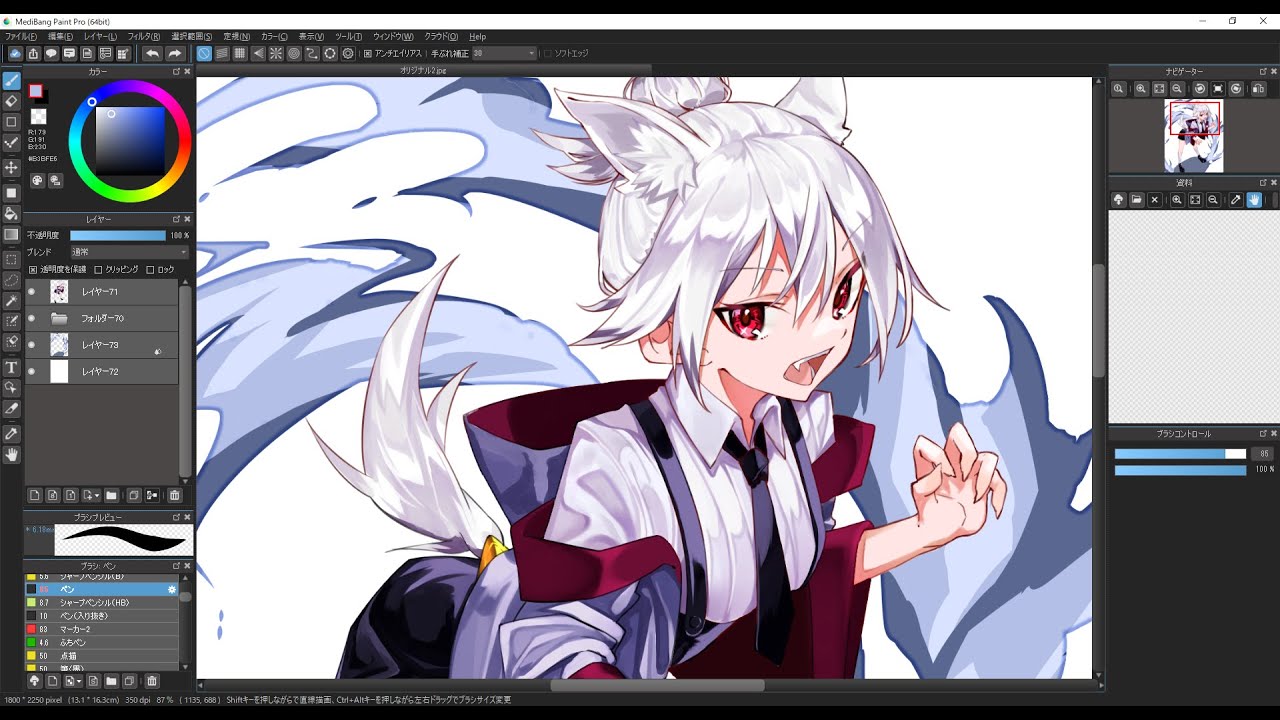Click the canvas horizontal scrollbar
The image size is (1280, 720).
point(657,686)
